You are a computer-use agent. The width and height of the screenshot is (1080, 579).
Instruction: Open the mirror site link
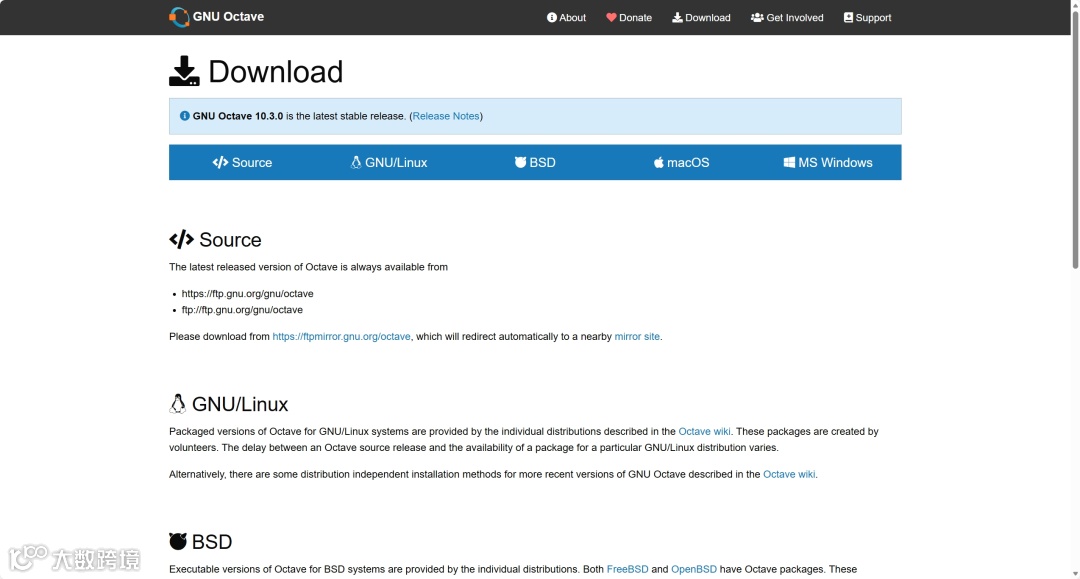coord(637,337)
